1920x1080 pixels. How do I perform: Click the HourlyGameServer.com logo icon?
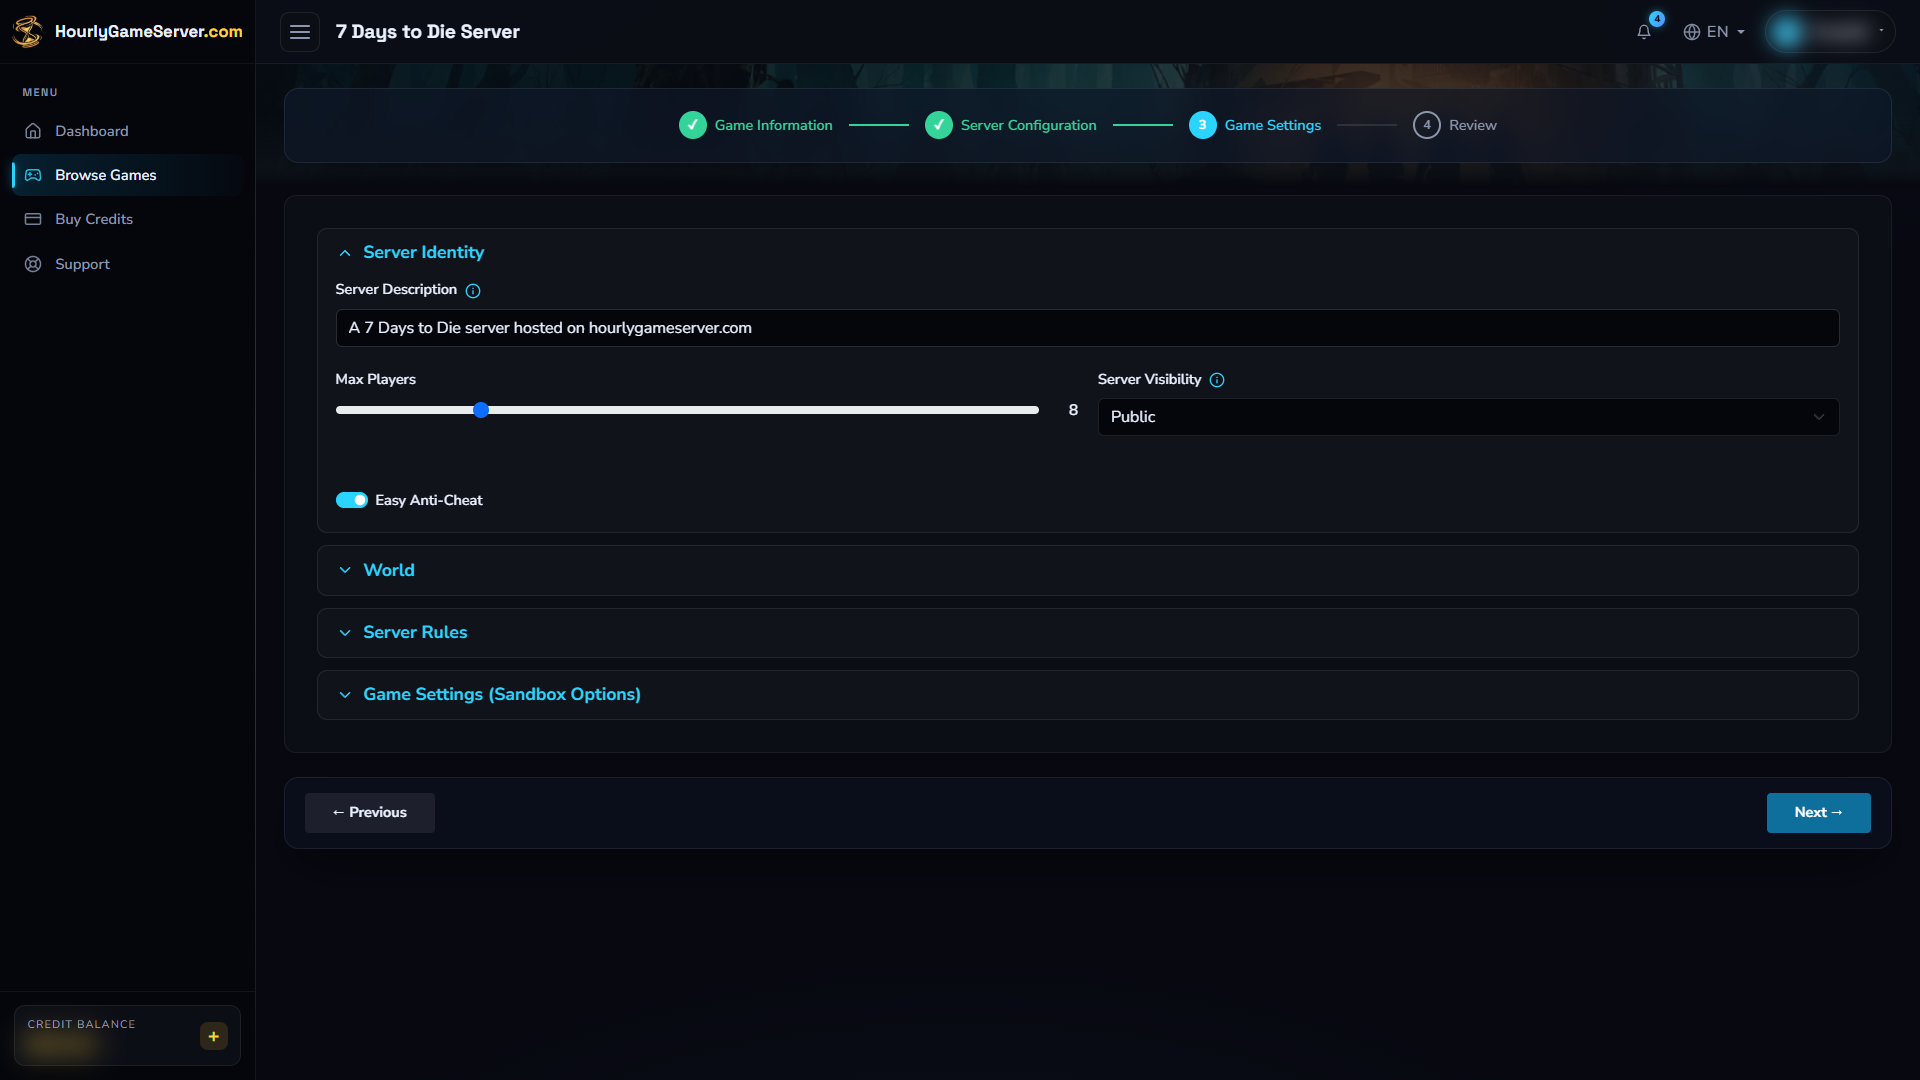[28, 31]
